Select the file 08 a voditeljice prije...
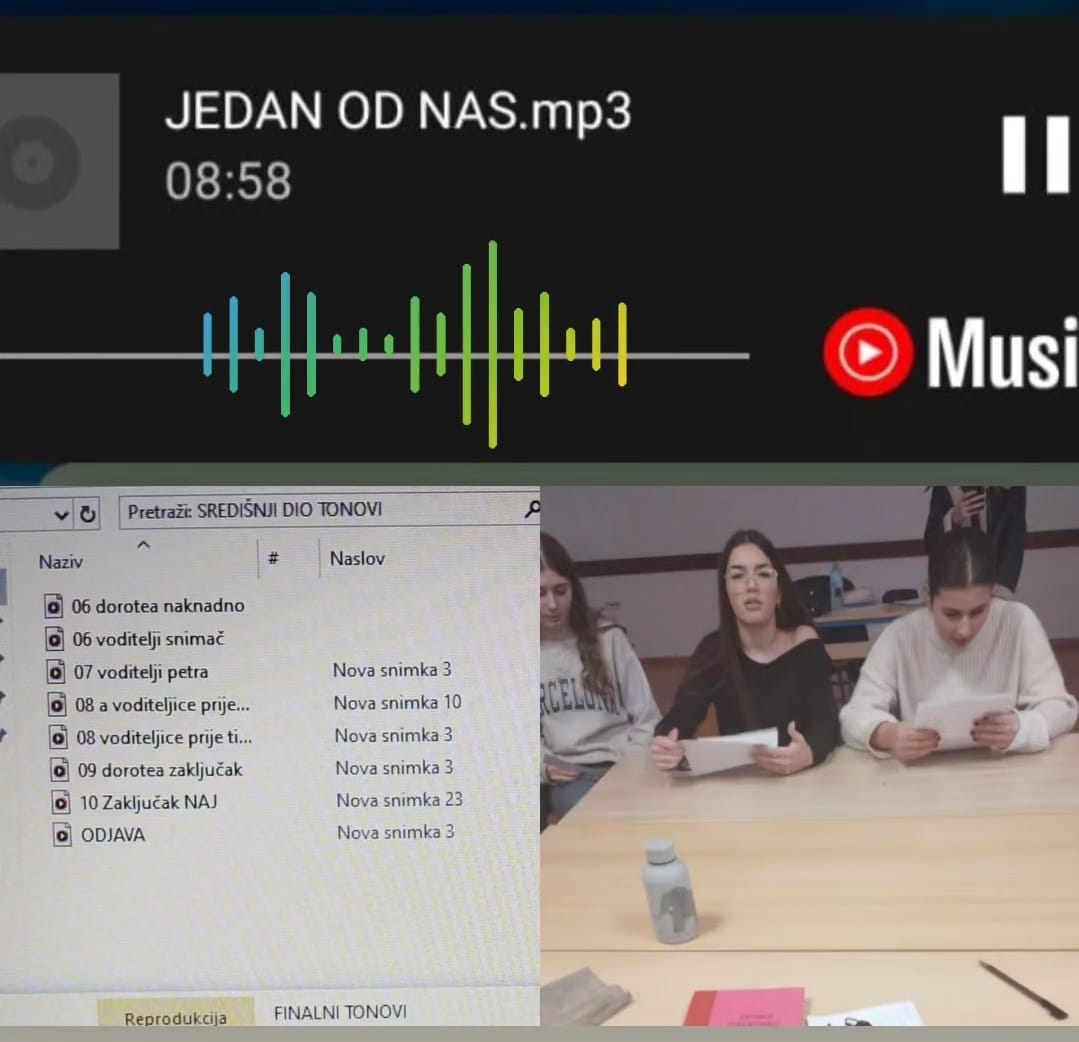This screenshot has height=1042, width=1079. pos(162,705)
